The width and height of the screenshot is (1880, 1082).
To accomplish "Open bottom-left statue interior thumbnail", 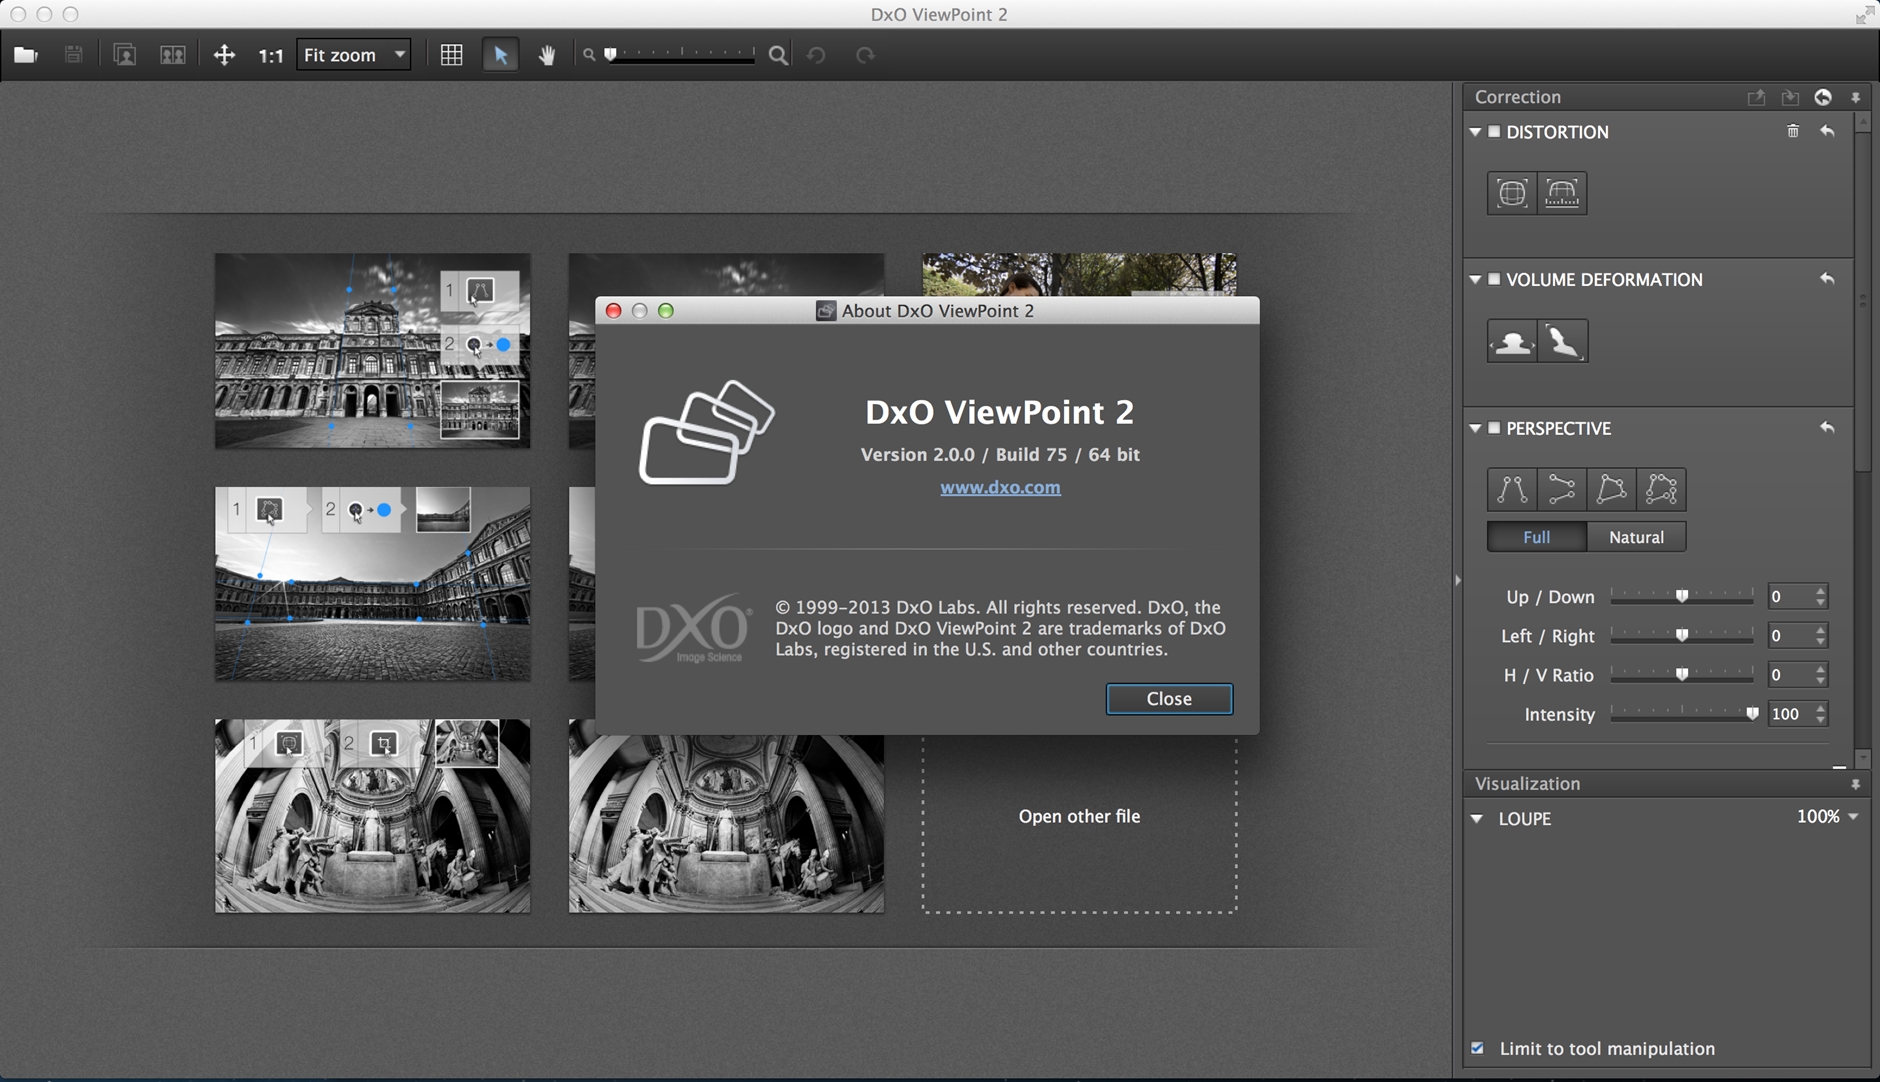I will [372, 816].
